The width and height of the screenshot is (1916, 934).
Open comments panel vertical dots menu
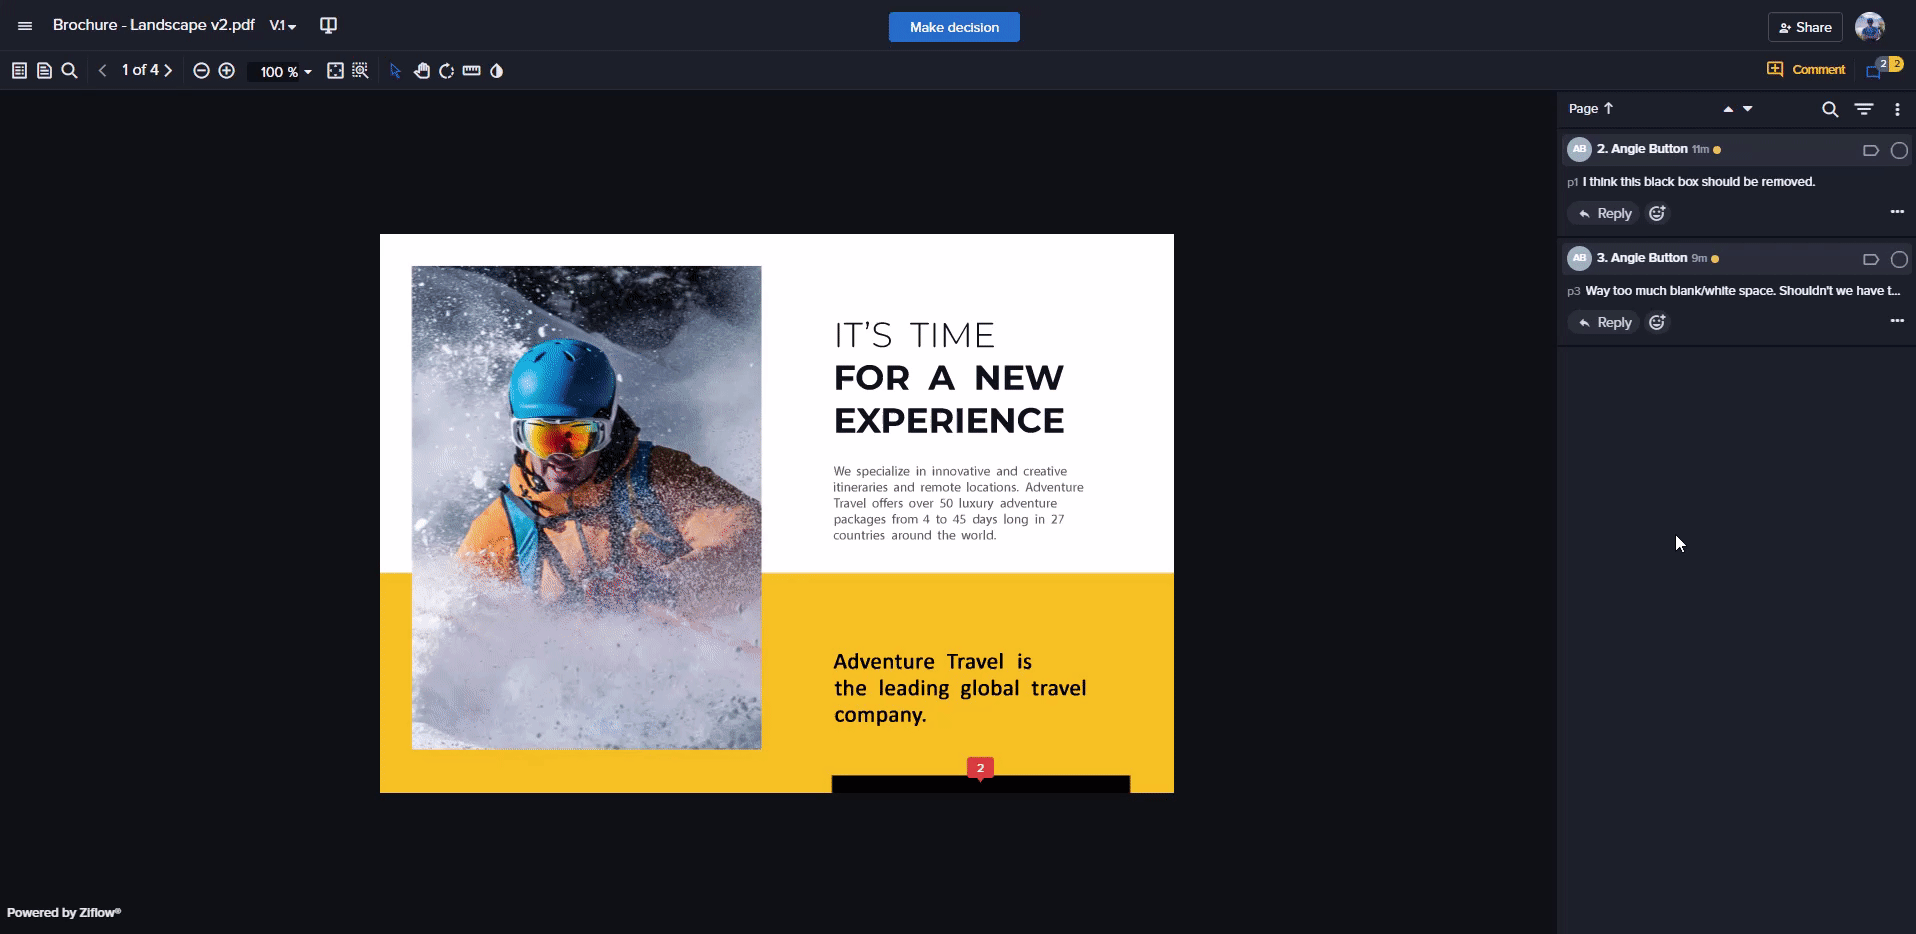click(1897, 109)
